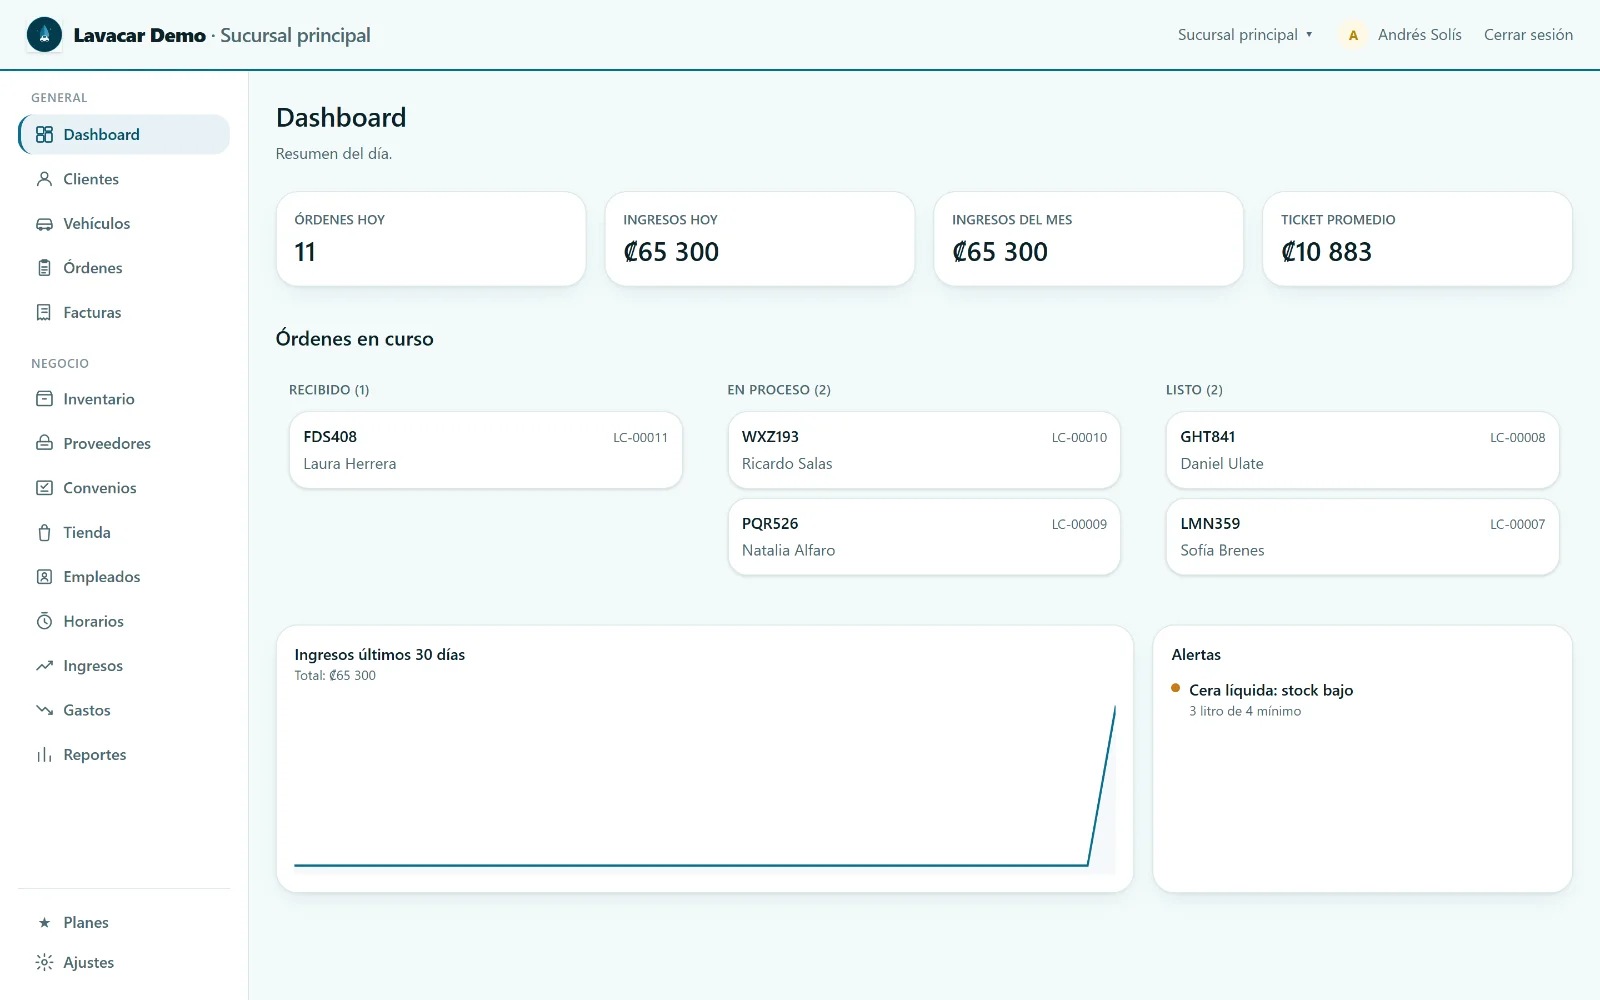Click the Órdenes clipboard icon
The image size is (1600, 1000).
[x=44, y=268]
